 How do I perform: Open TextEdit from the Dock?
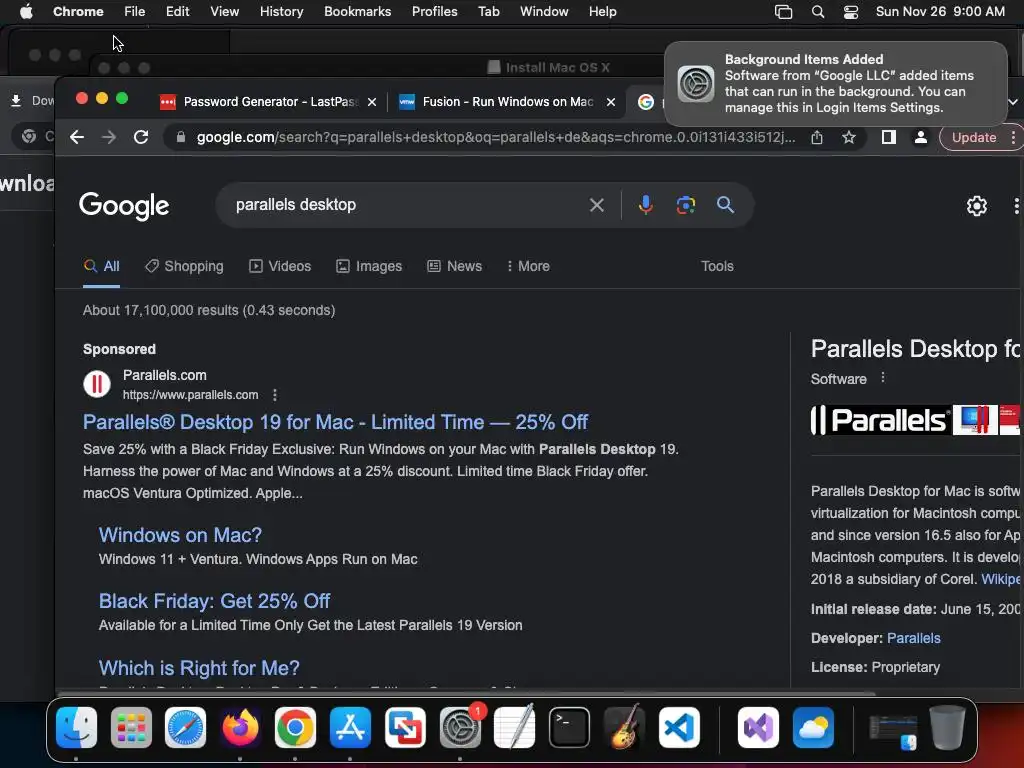(x=515, y=728)
